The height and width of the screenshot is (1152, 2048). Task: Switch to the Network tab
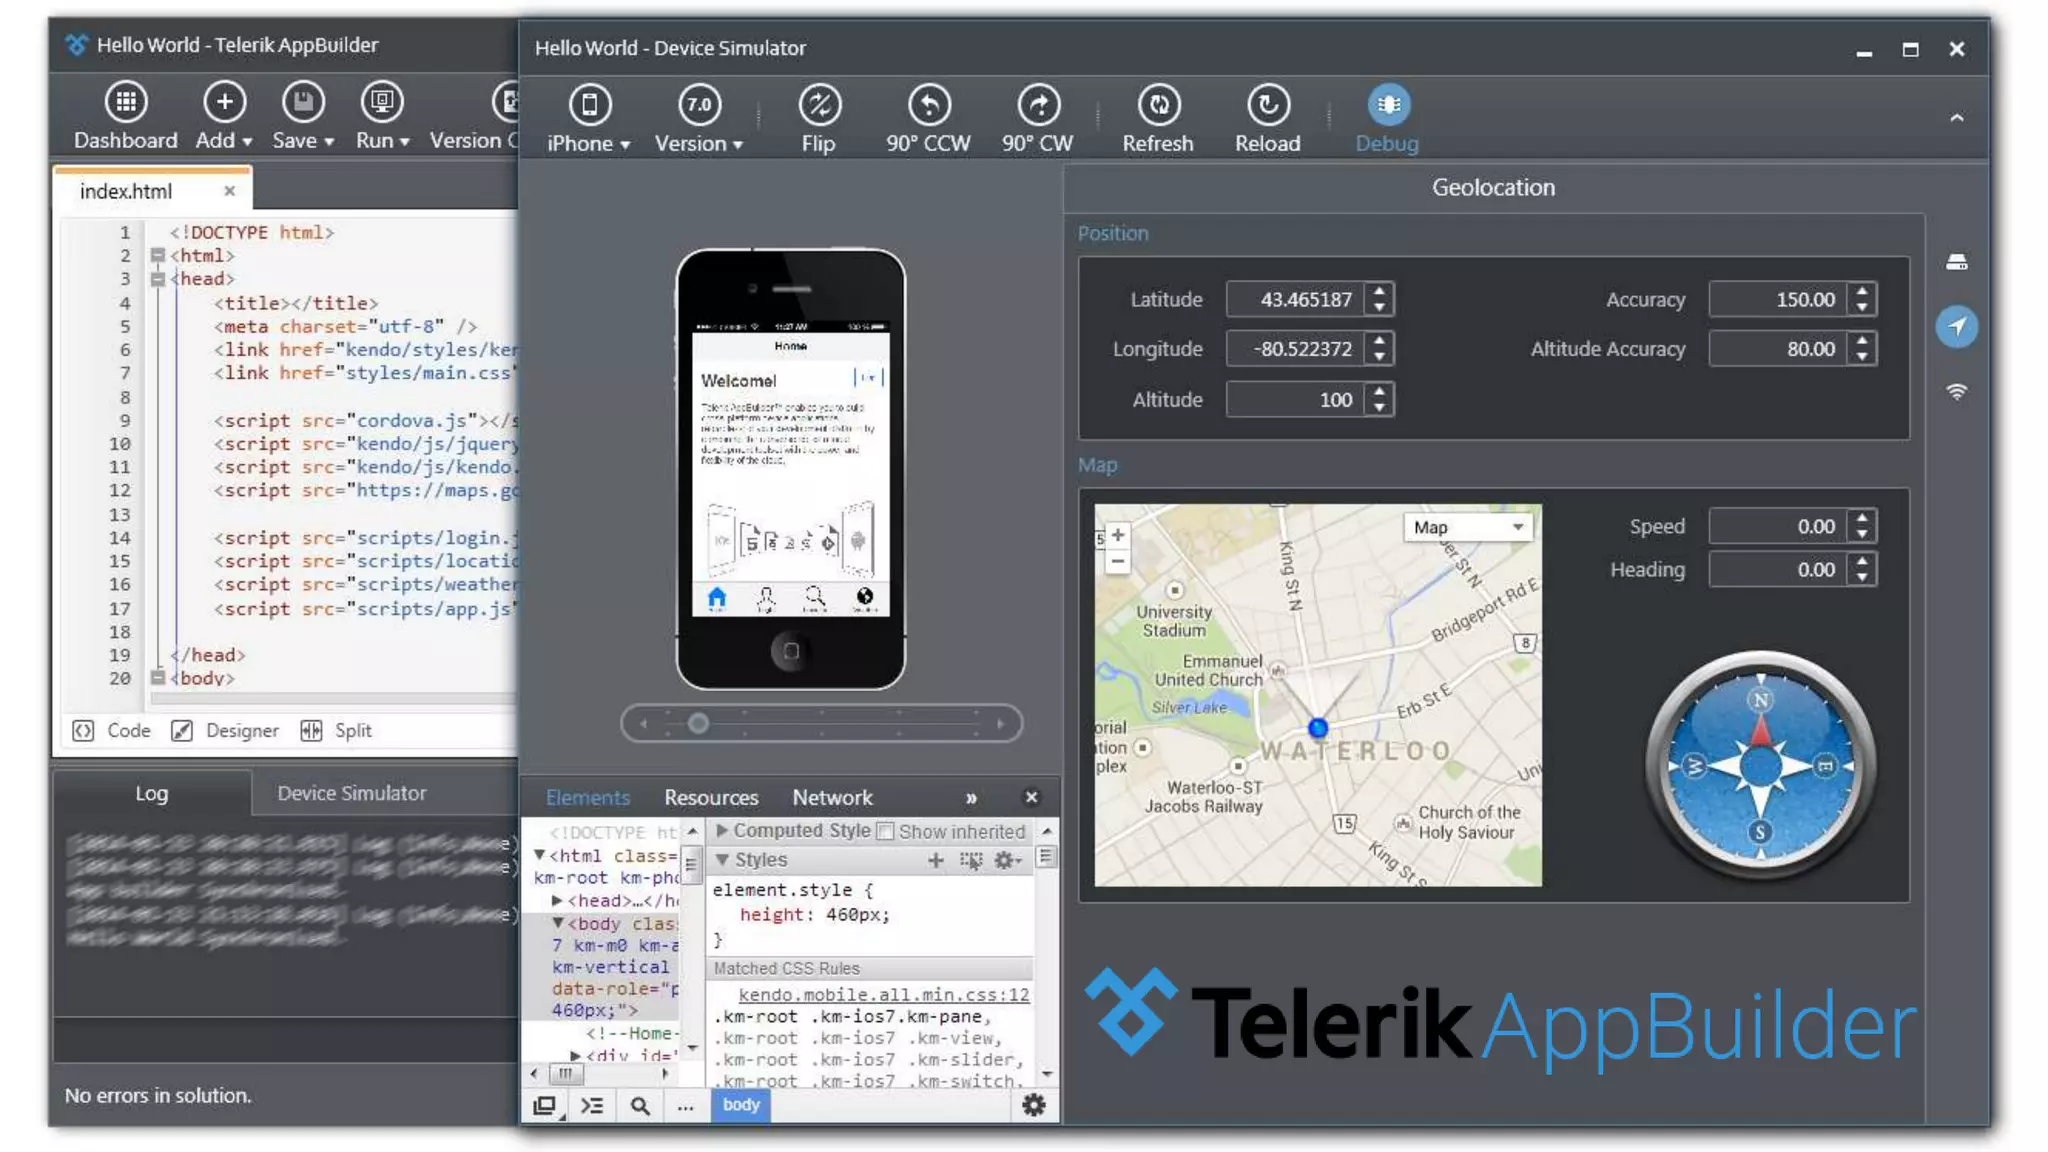tap(833, 798)
